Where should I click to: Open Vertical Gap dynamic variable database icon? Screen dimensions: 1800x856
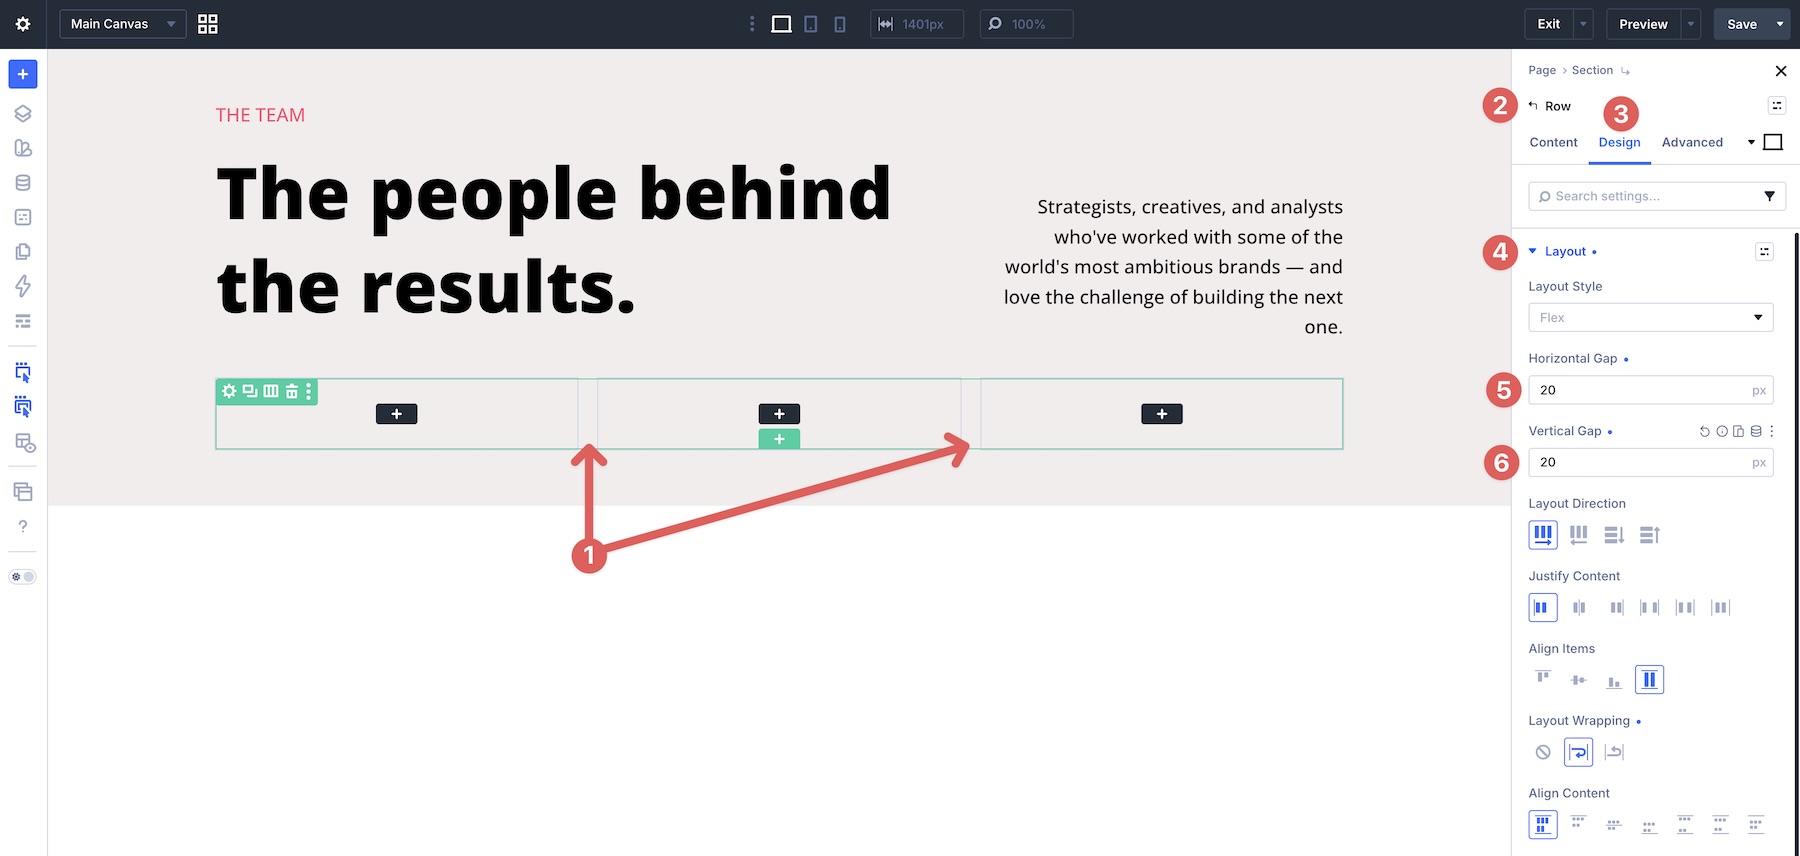coord(1756,432)
